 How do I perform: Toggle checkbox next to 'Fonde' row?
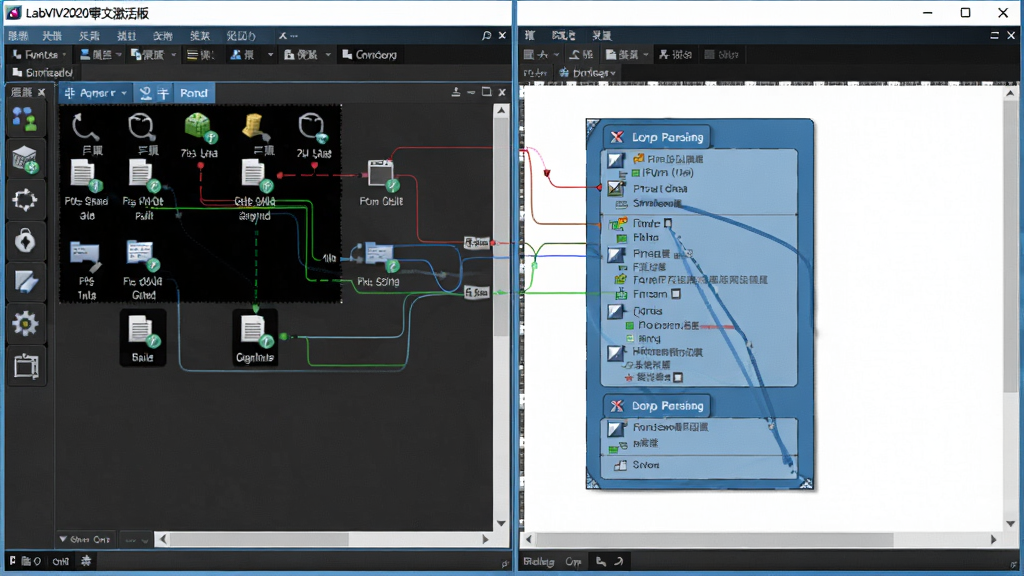(x=667, y=223)
